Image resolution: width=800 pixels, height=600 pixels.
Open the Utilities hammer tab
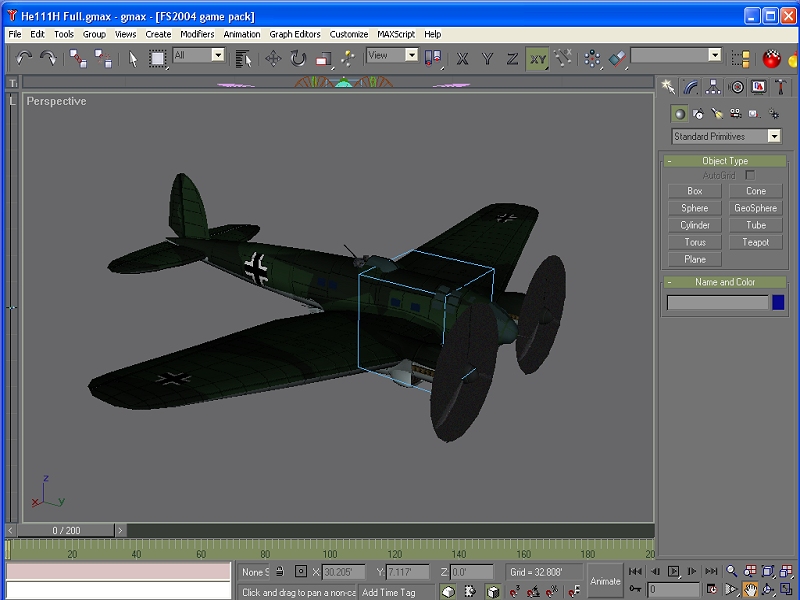tap(781, 87)
